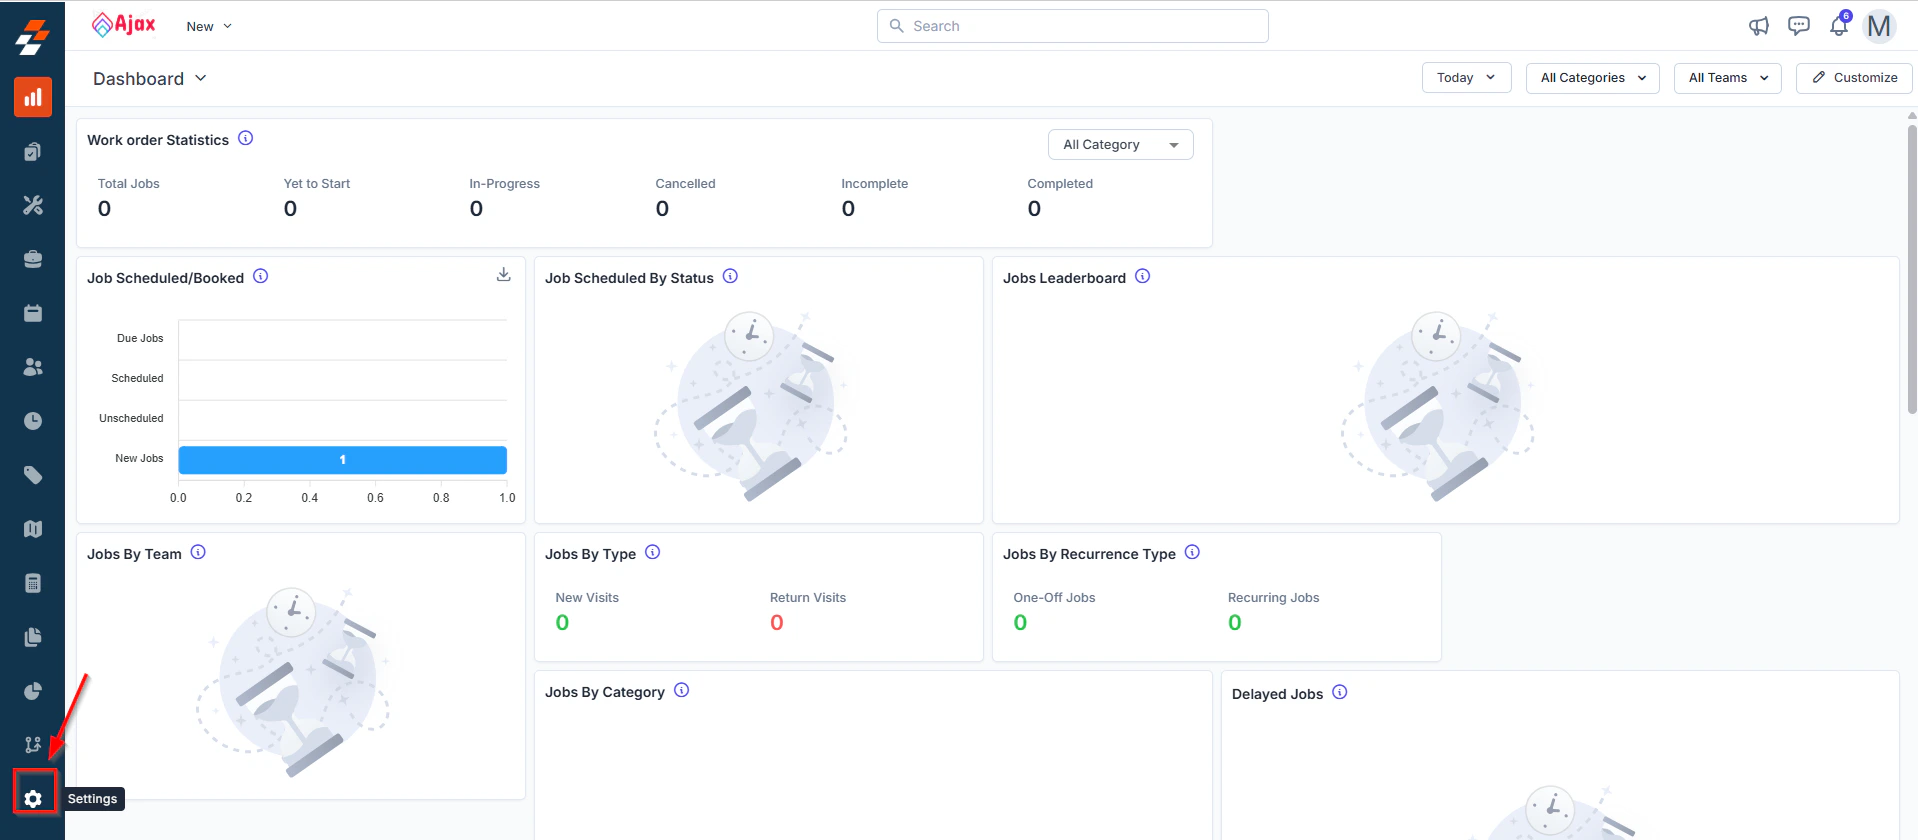The height and width of the screenshot is (840, 1918).
Task: Open the New menu in header
Action: click(209, 26)
